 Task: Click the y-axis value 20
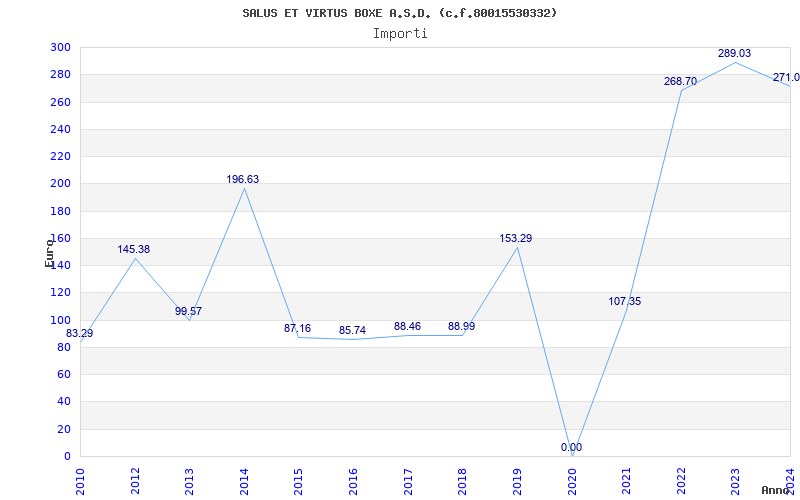click(x=64, y=429)
